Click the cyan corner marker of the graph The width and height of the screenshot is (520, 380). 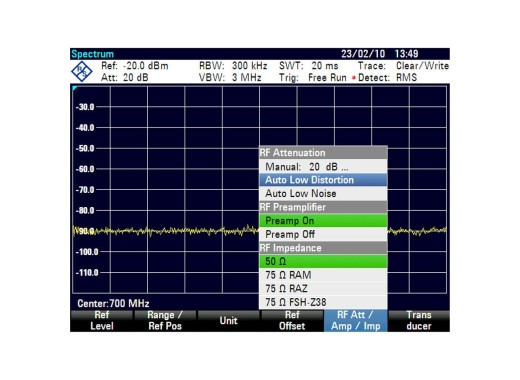(x=75, y=88)
